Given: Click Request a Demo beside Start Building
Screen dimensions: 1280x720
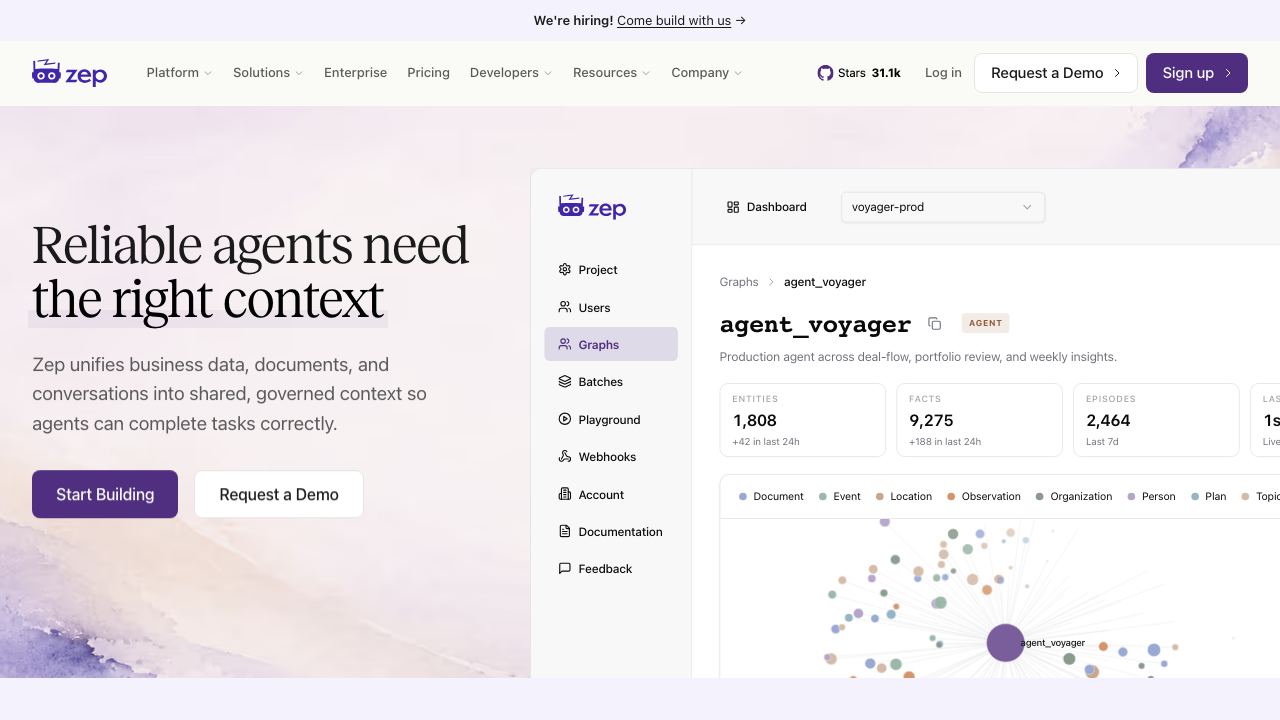Looking at the screenshot, I should (279, 494).
